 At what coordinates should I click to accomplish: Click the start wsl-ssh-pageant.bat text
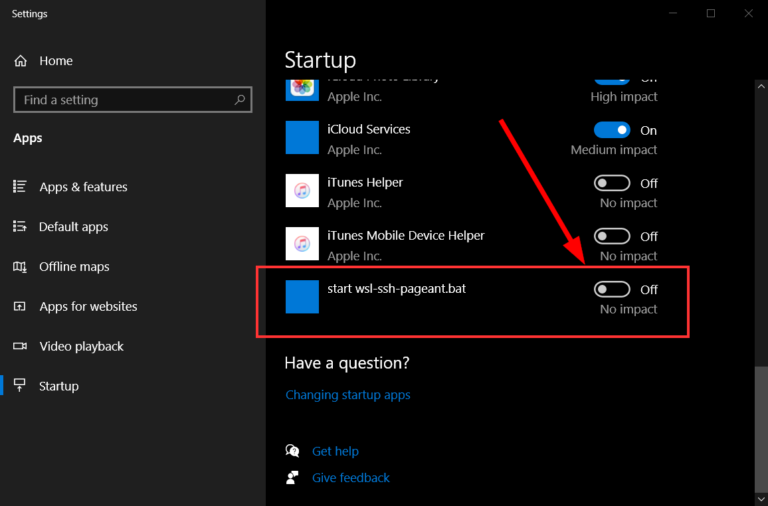(396, 289)
